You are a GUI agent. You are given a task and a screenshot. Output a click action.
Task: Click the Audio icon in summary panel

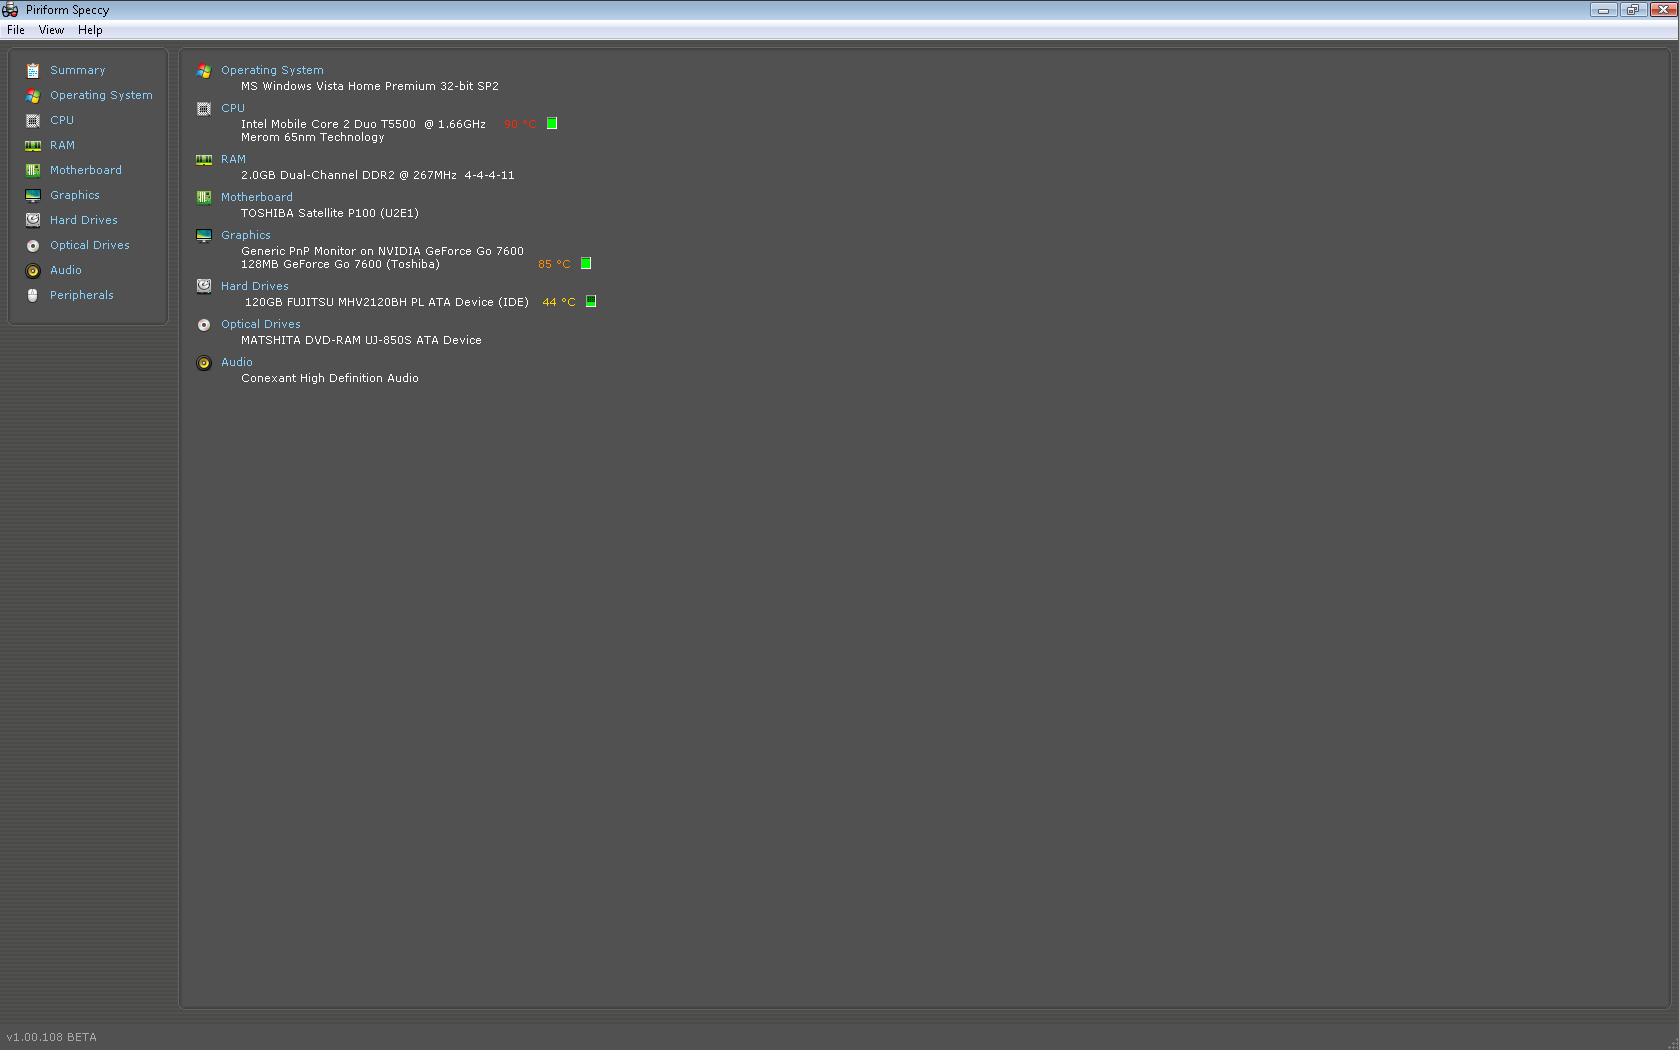click(204, 362)
